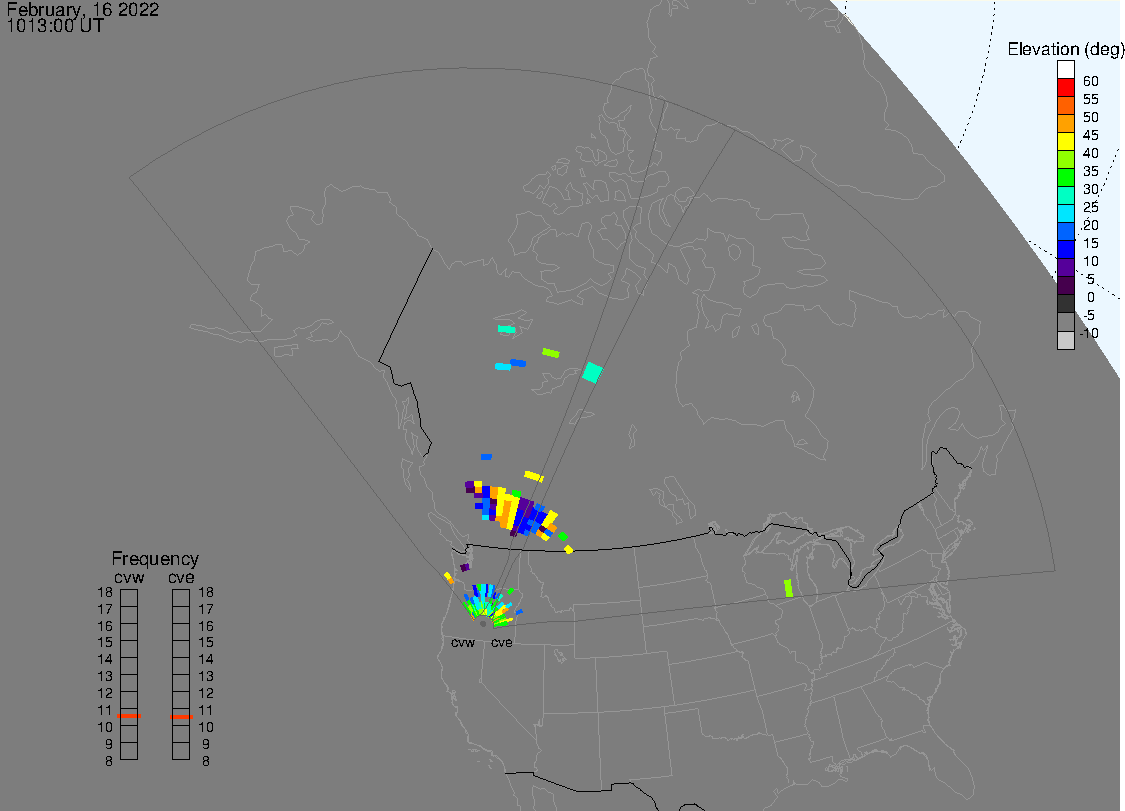Click the cvw header above frequency bar
This screenshot has width=1125, height=811.
(x=129, y=578)
